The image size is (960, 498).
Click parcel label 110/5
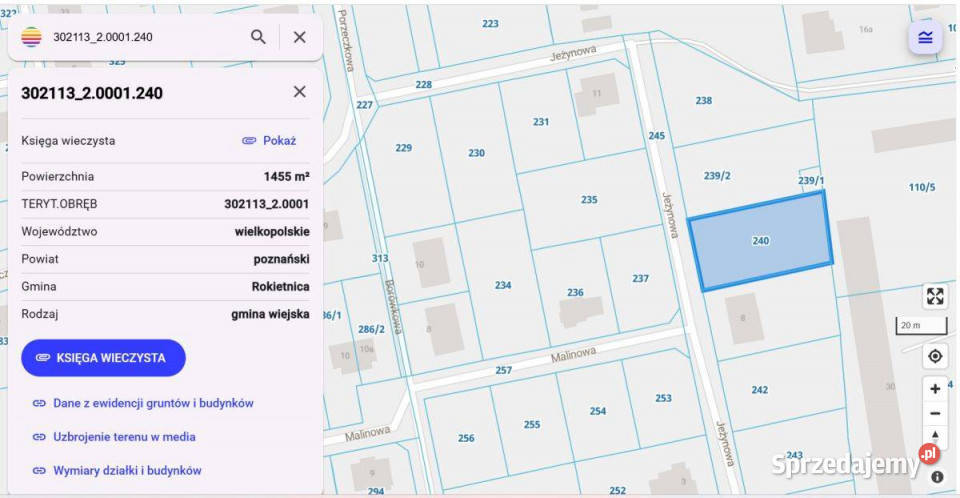[922, 187]
